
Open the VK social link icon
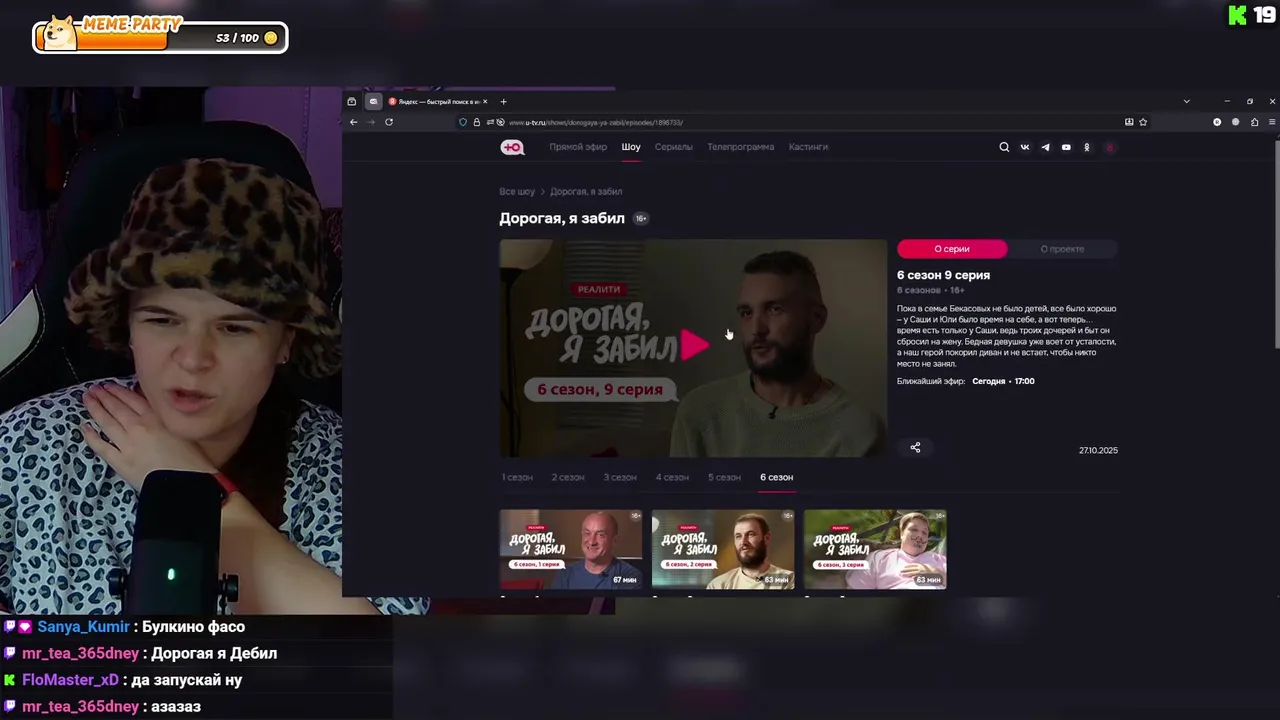(x=1025, y=147)
